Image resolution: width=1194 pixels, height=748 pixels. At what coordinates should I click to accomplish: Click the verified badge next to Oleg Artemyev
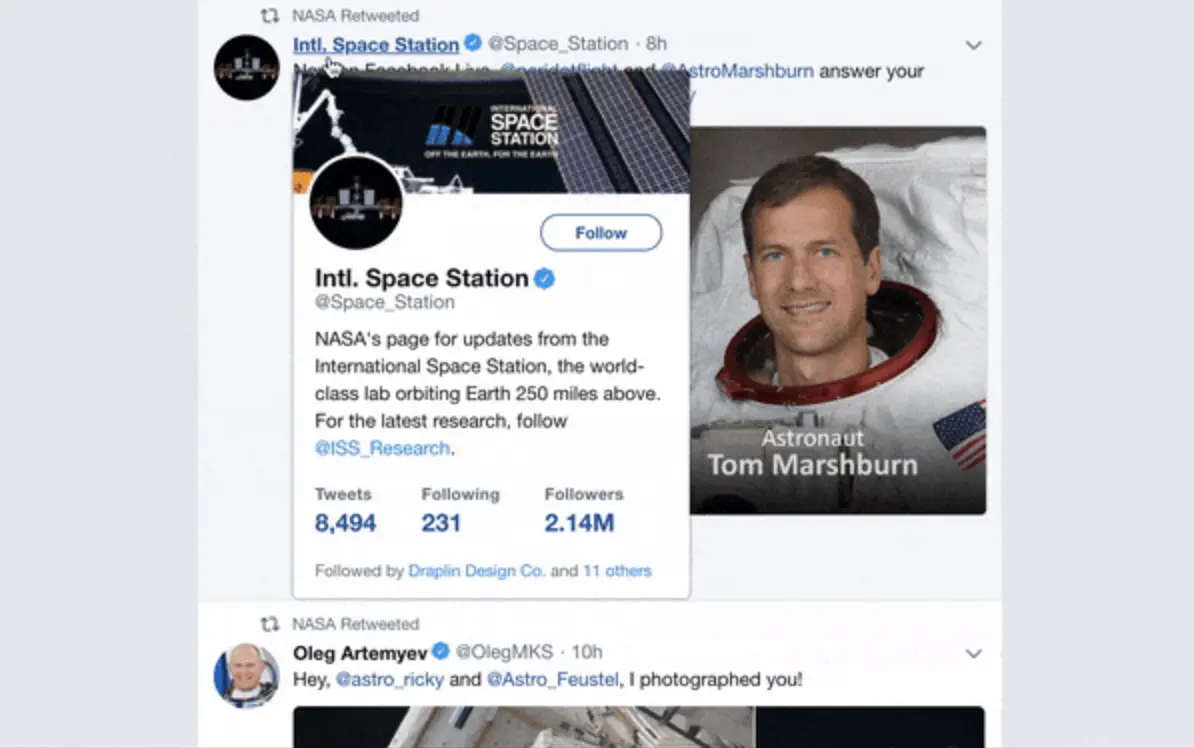(441, 651)
